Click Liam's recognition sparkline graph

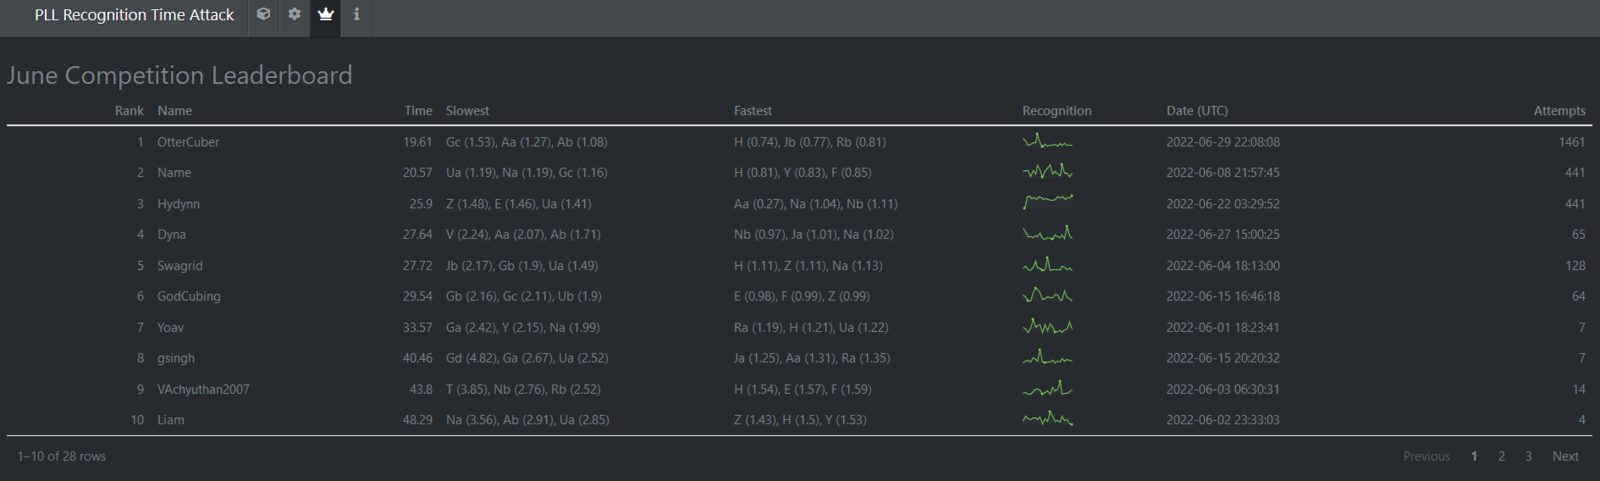(x=1047, y=419)
